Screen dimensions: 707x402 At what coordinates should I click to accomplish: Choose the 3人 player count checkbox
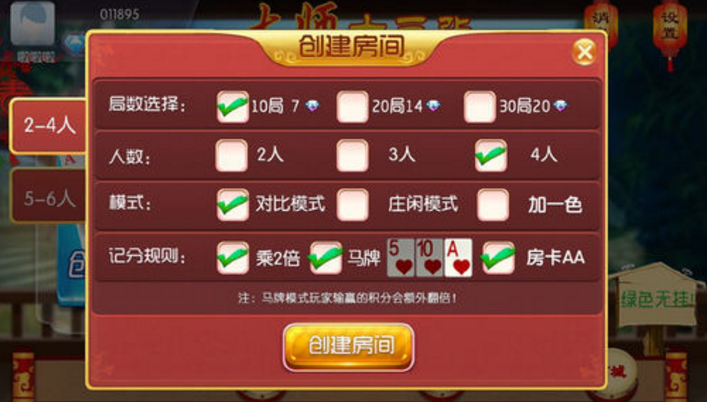click(353, 156)
